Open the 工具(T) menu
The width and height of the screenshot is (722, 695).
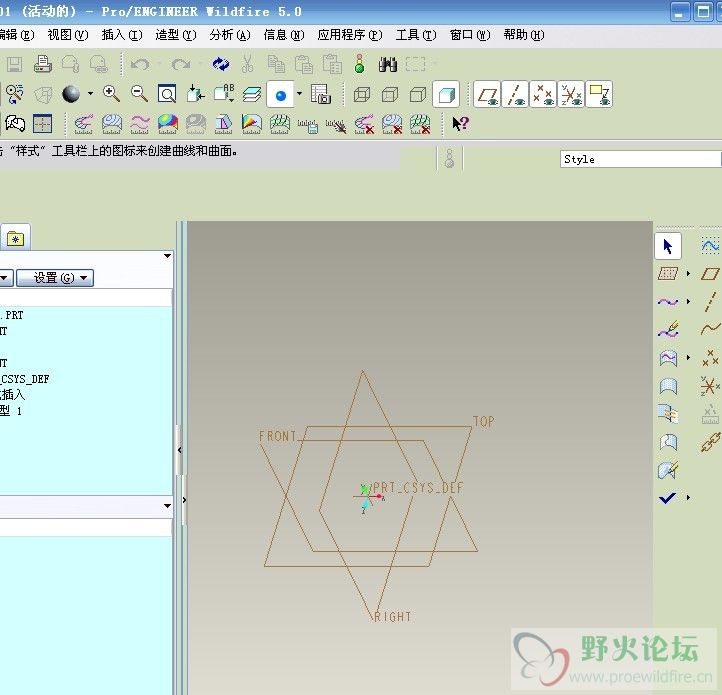416,35
